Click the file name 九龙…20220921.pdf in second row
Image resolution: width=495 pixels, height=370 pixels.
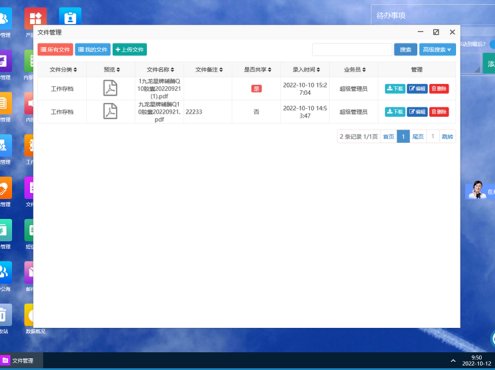159,112
